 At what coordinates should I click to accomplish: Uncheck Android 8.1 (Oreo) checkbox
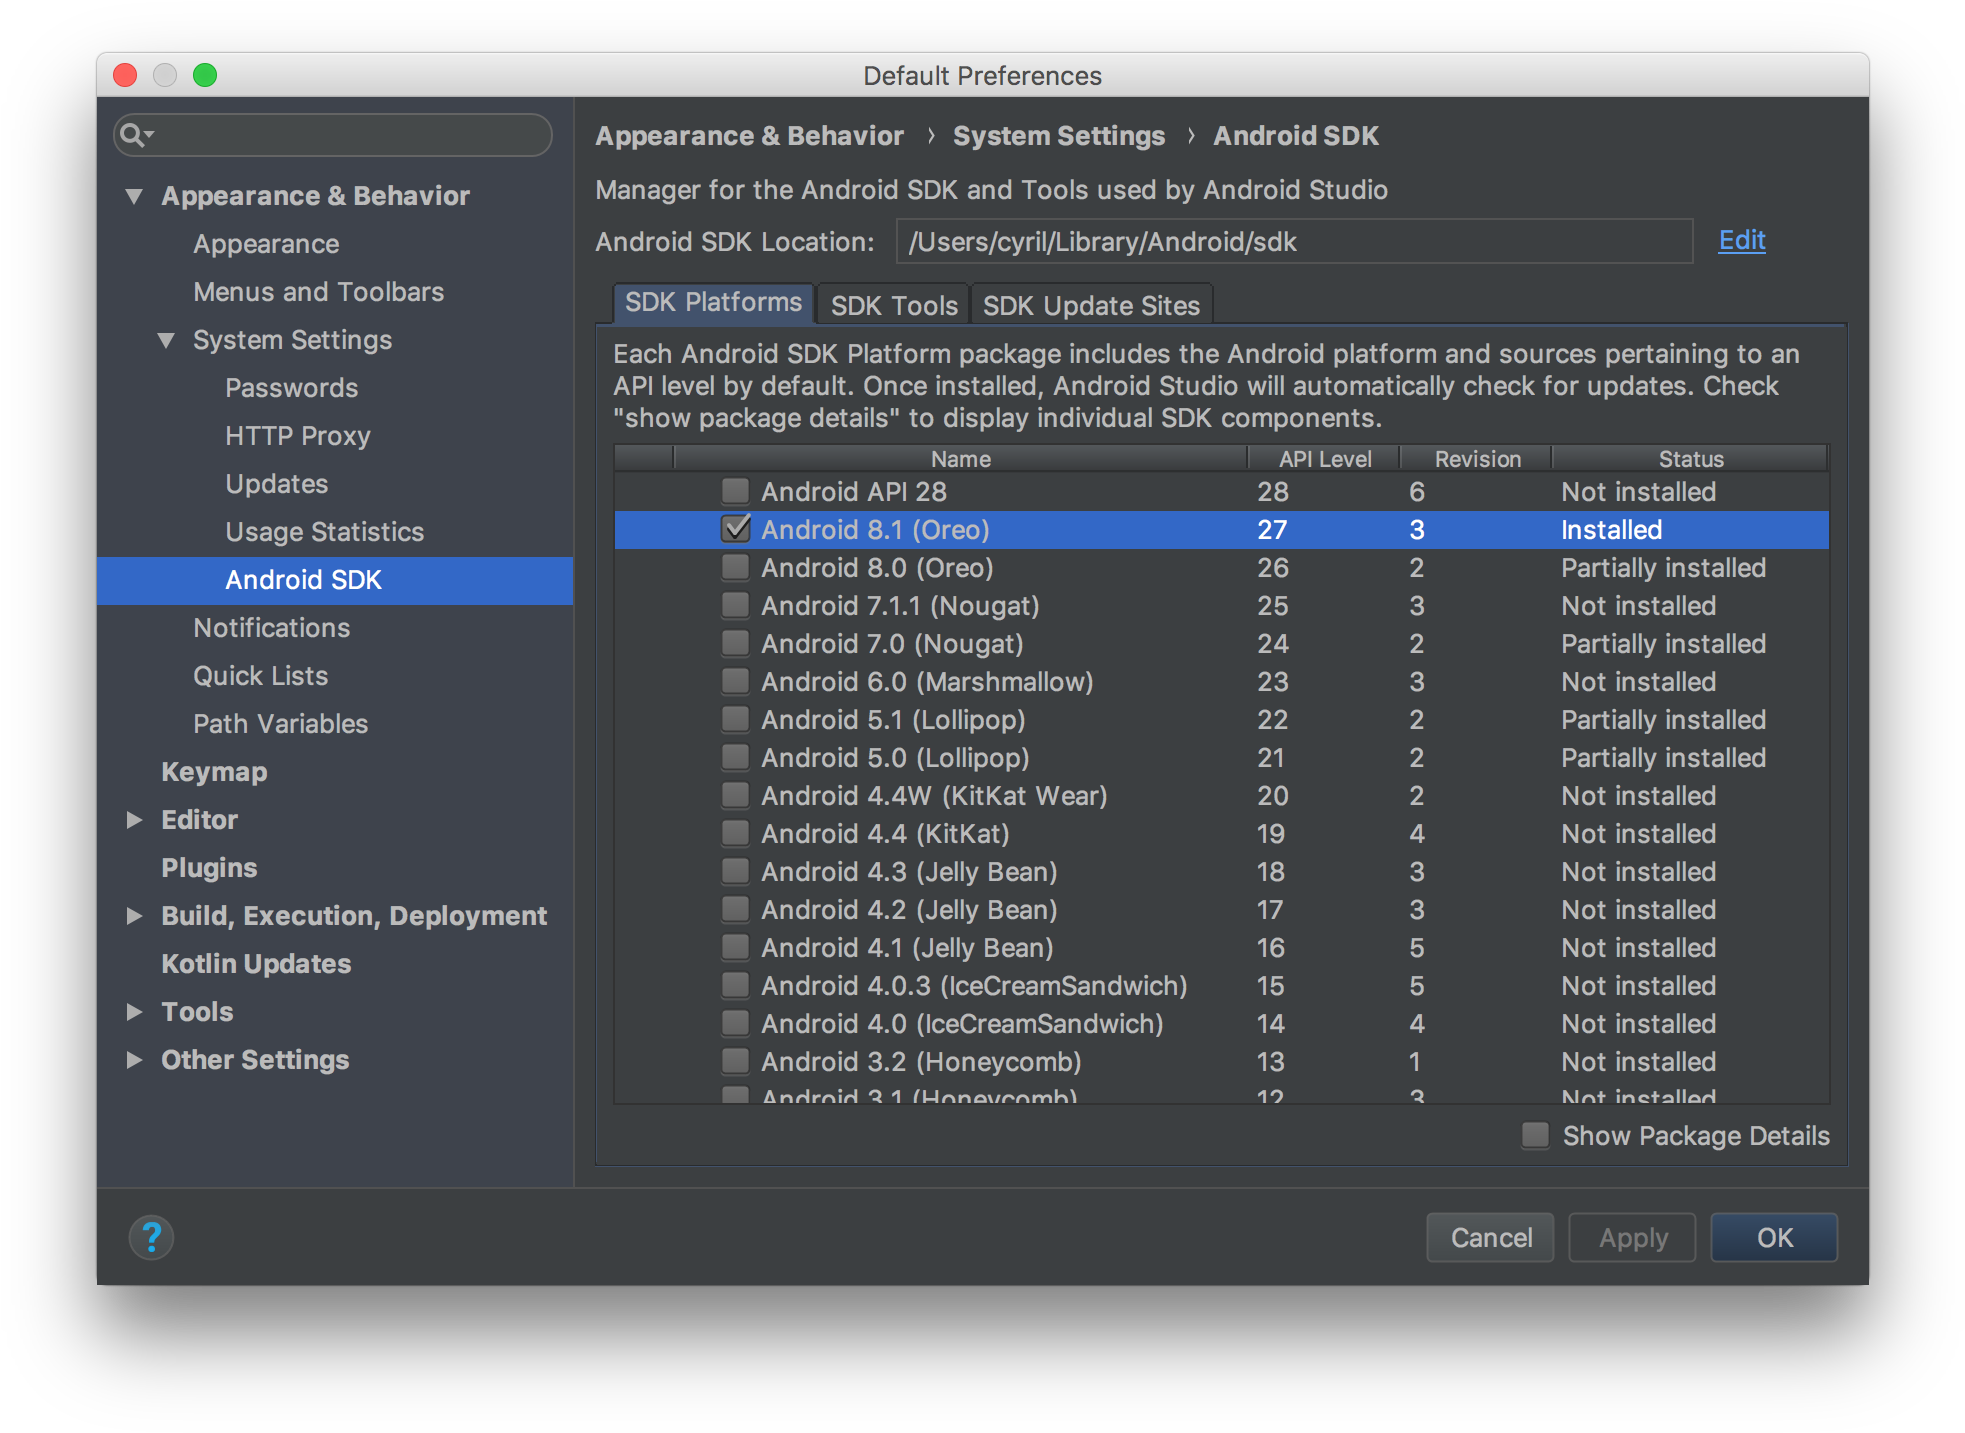coord(735,529)
